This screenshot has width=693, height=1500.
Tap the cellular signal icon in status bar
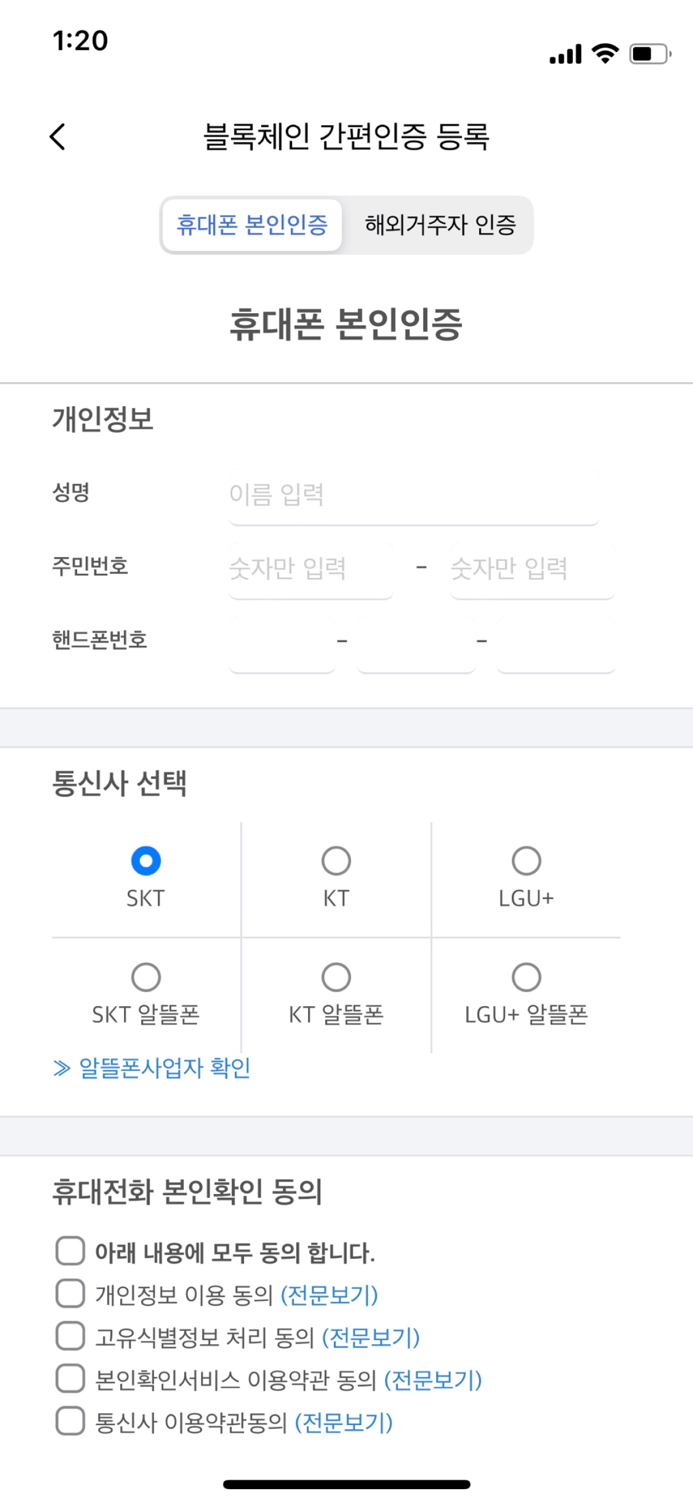coord(563,56)
